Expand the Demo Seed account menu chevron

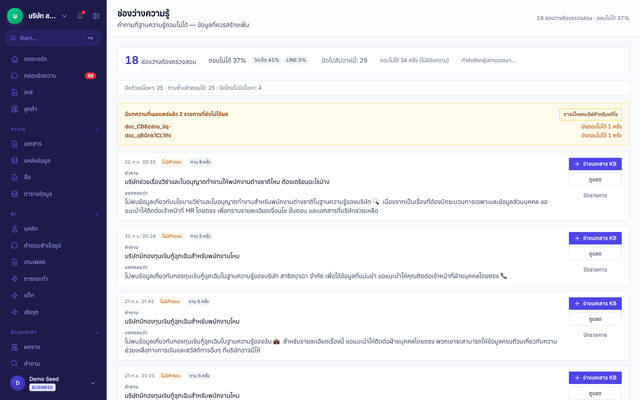coord(93,383)
